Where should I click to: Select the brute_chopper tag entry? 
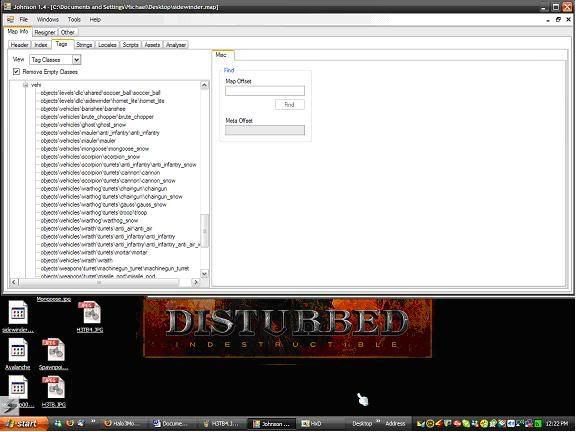[x=97, y=117]
